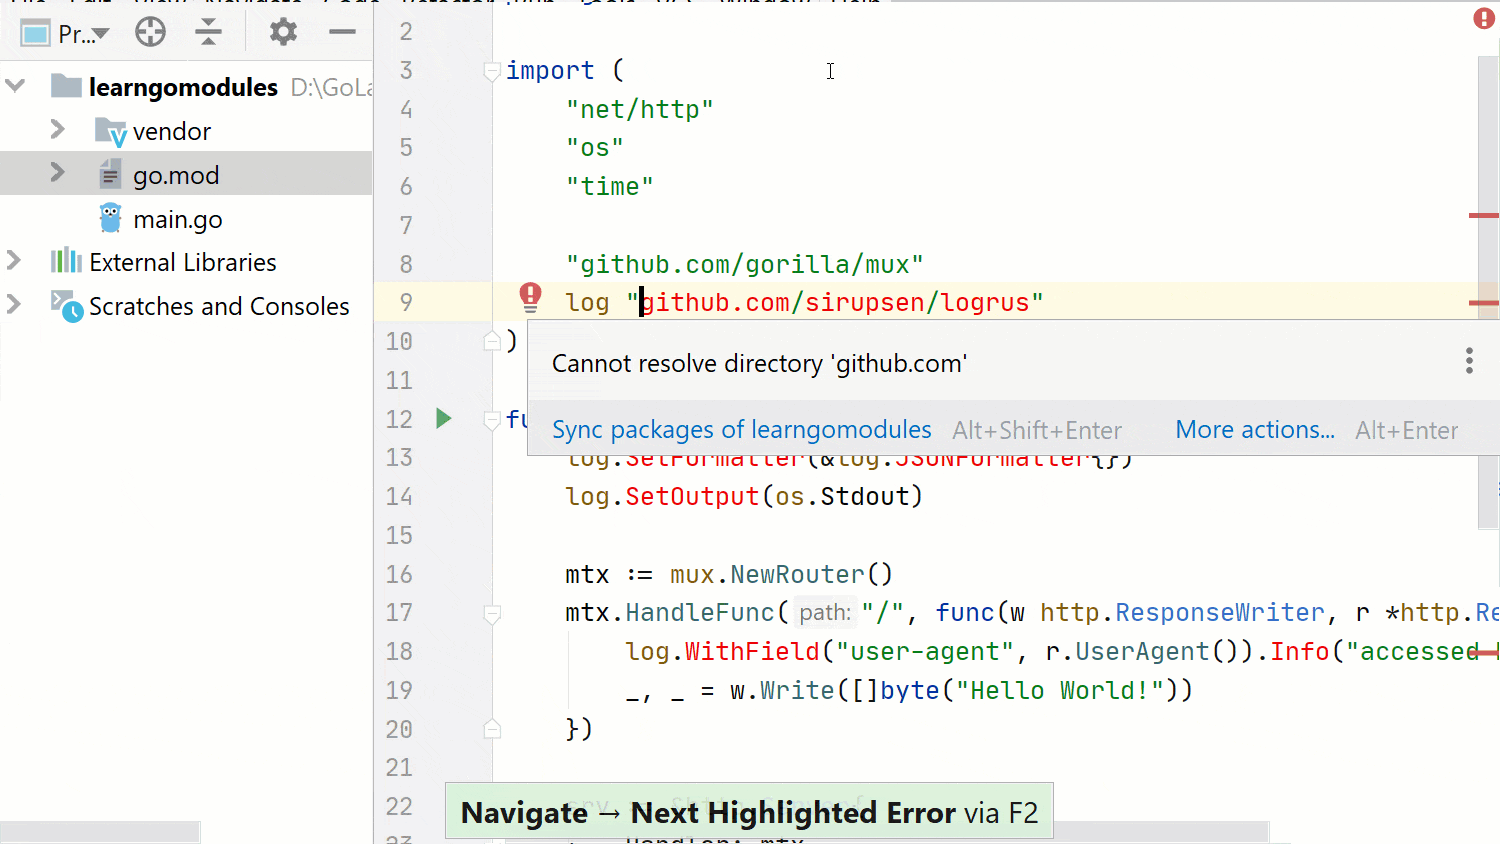Expand External Libraries node
This screenshot has width=1500, height=844.
click(x=14, y=261)
